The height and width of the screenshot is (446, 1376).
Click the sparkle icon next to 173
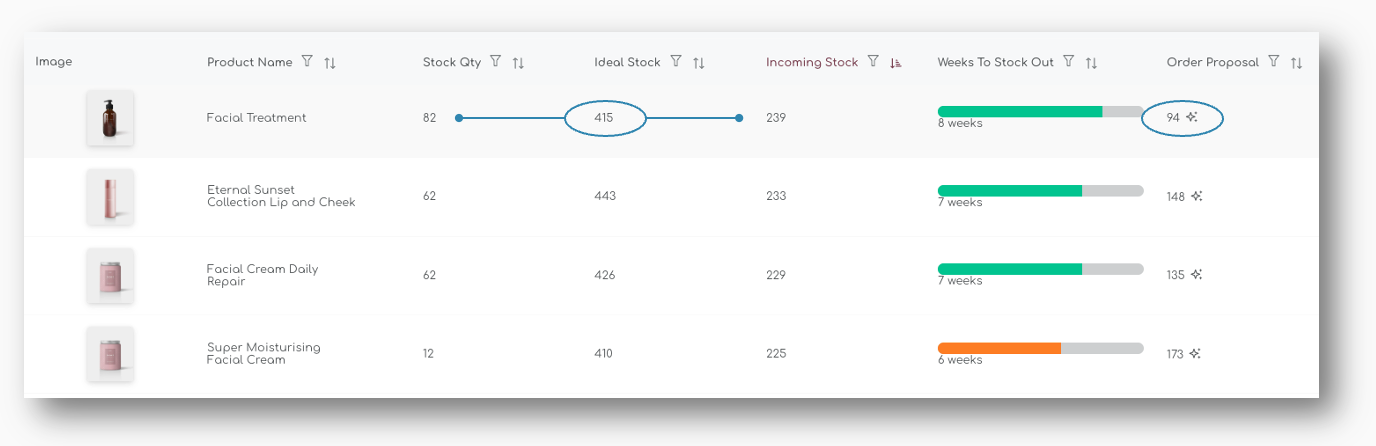tap(1196, 354)
